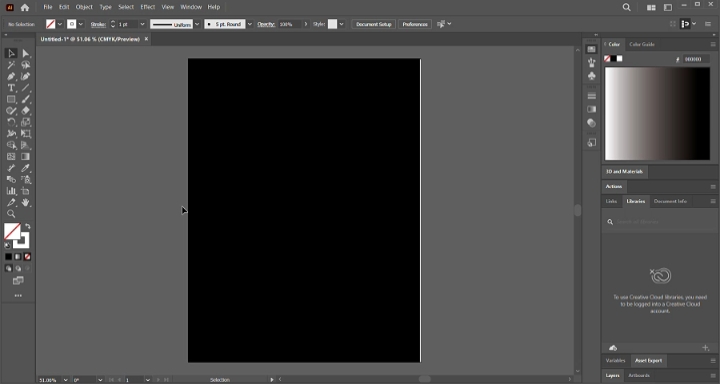Open the artboard number dropdown
Screen dimensions: 720x384
pos(148,380)
